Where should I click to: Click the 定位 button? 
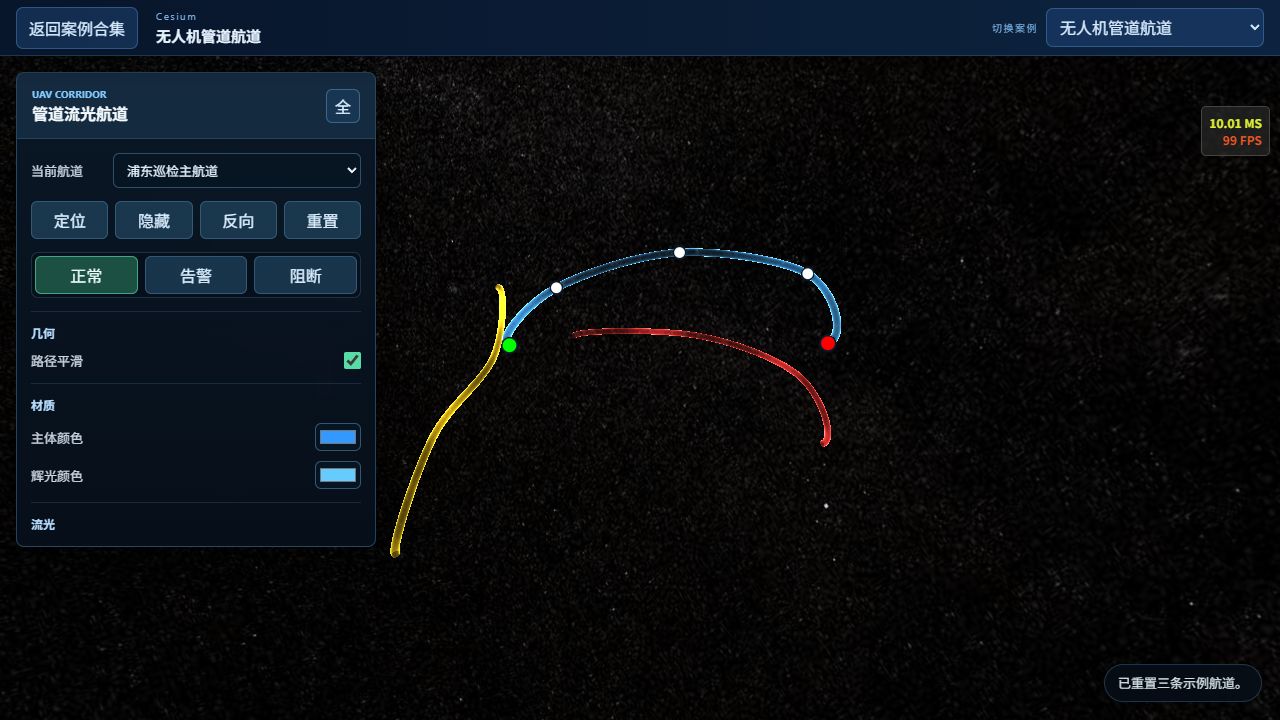coord(69,220)
